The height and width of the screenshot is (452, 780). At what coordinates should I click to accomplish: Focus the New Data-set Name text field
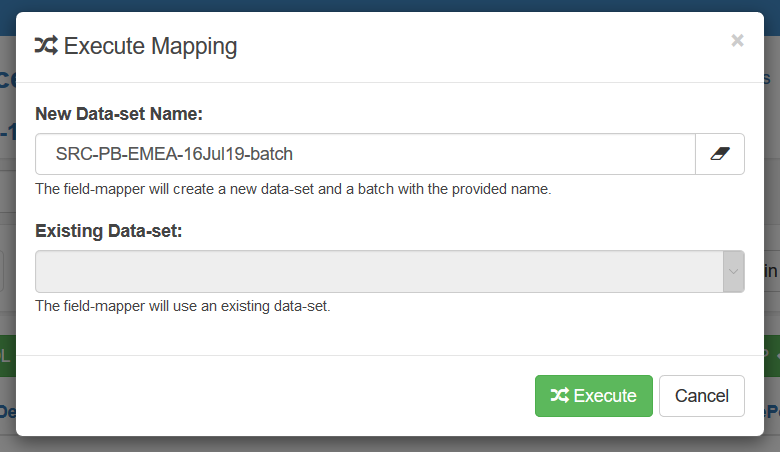500,154
